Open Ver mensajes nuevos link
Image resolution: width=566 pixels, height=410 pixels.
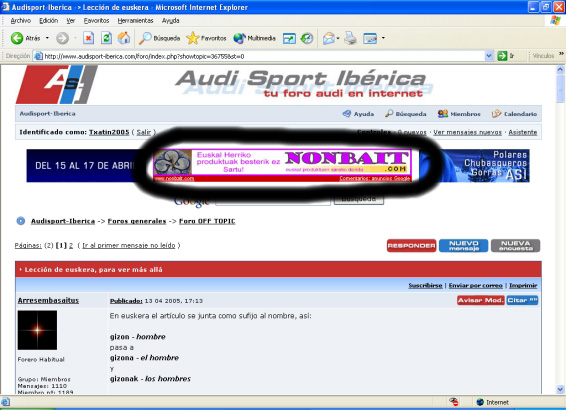point(467,132)
